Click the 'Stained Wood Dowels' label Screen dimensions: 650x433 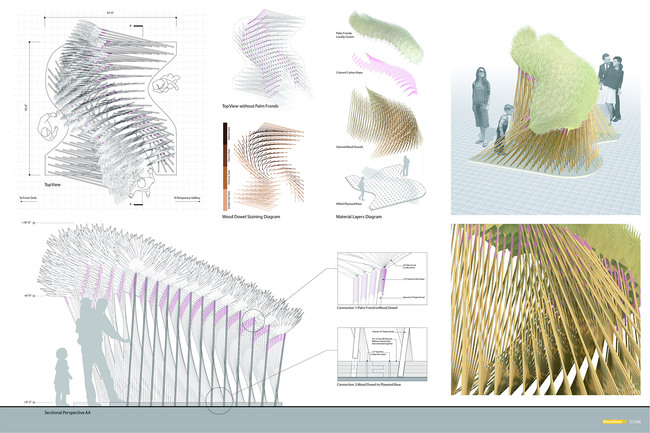pyautogui.click(x=349, y=147)
